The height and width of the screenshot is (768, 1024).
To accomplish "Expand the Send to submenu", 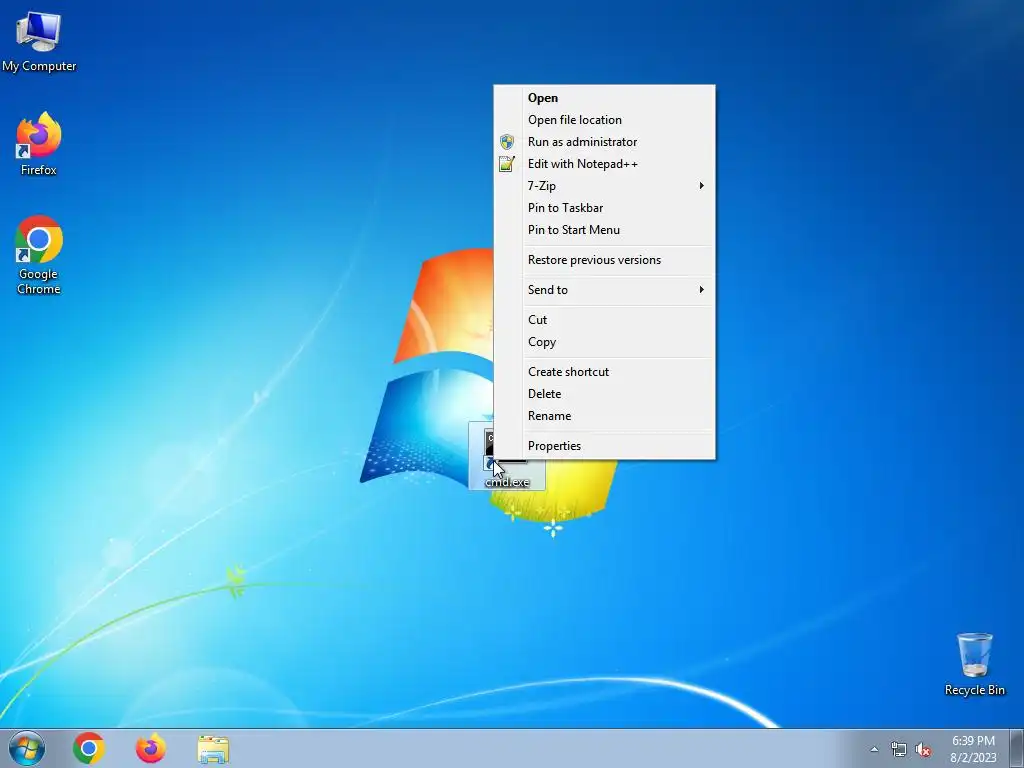I will pyautogui.click(x=604, y=290).
